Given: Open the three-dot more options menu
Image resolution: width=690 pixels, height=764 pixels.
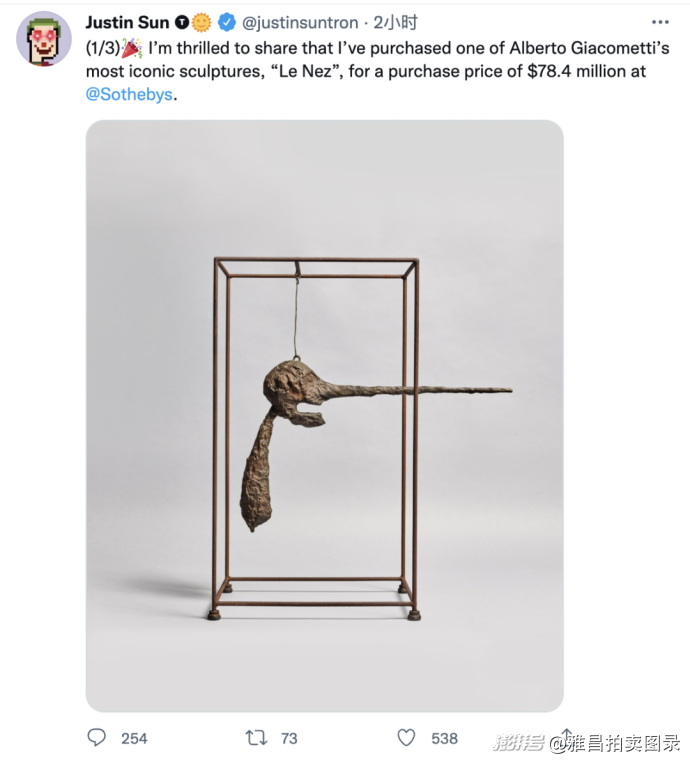Looking at the screenshot, I should pyautogui.click(x=660, y=22).
